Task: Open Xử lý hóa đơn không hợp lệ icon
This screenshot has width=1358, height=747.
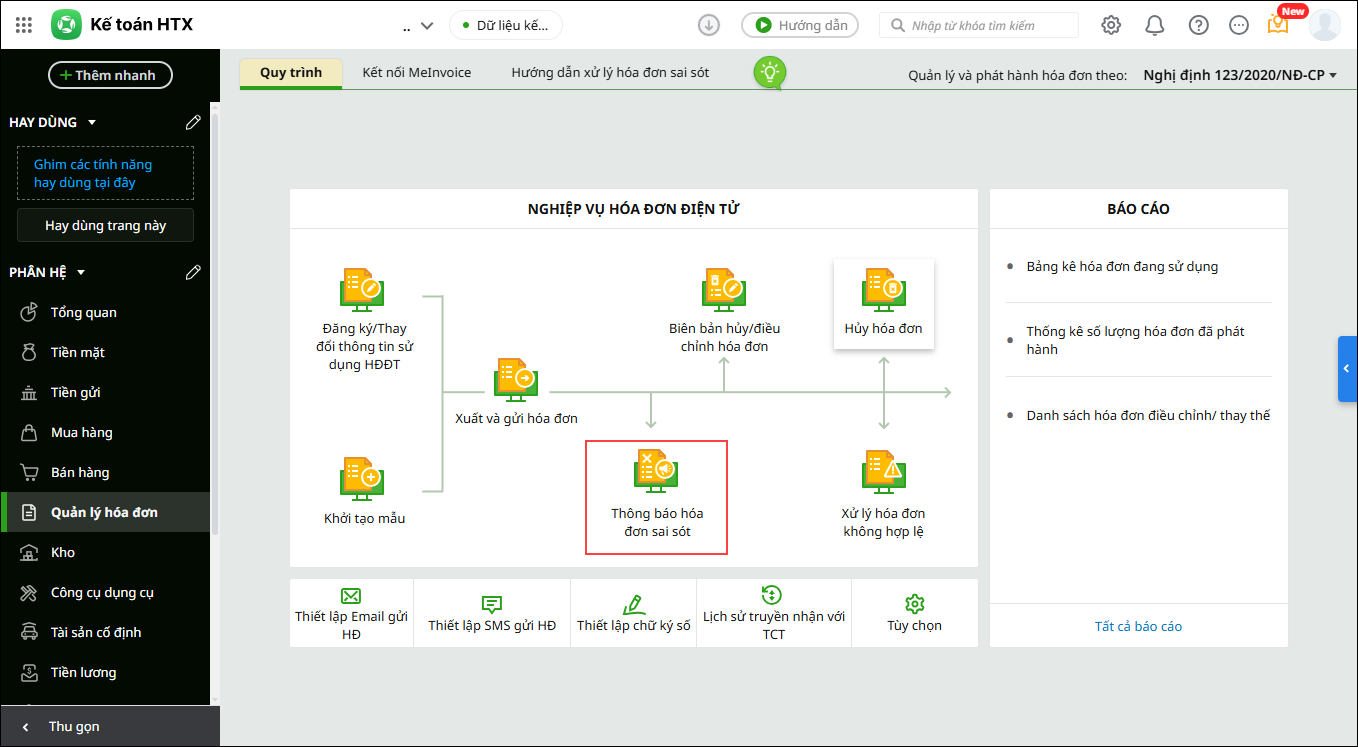Action: coord(883,471)
